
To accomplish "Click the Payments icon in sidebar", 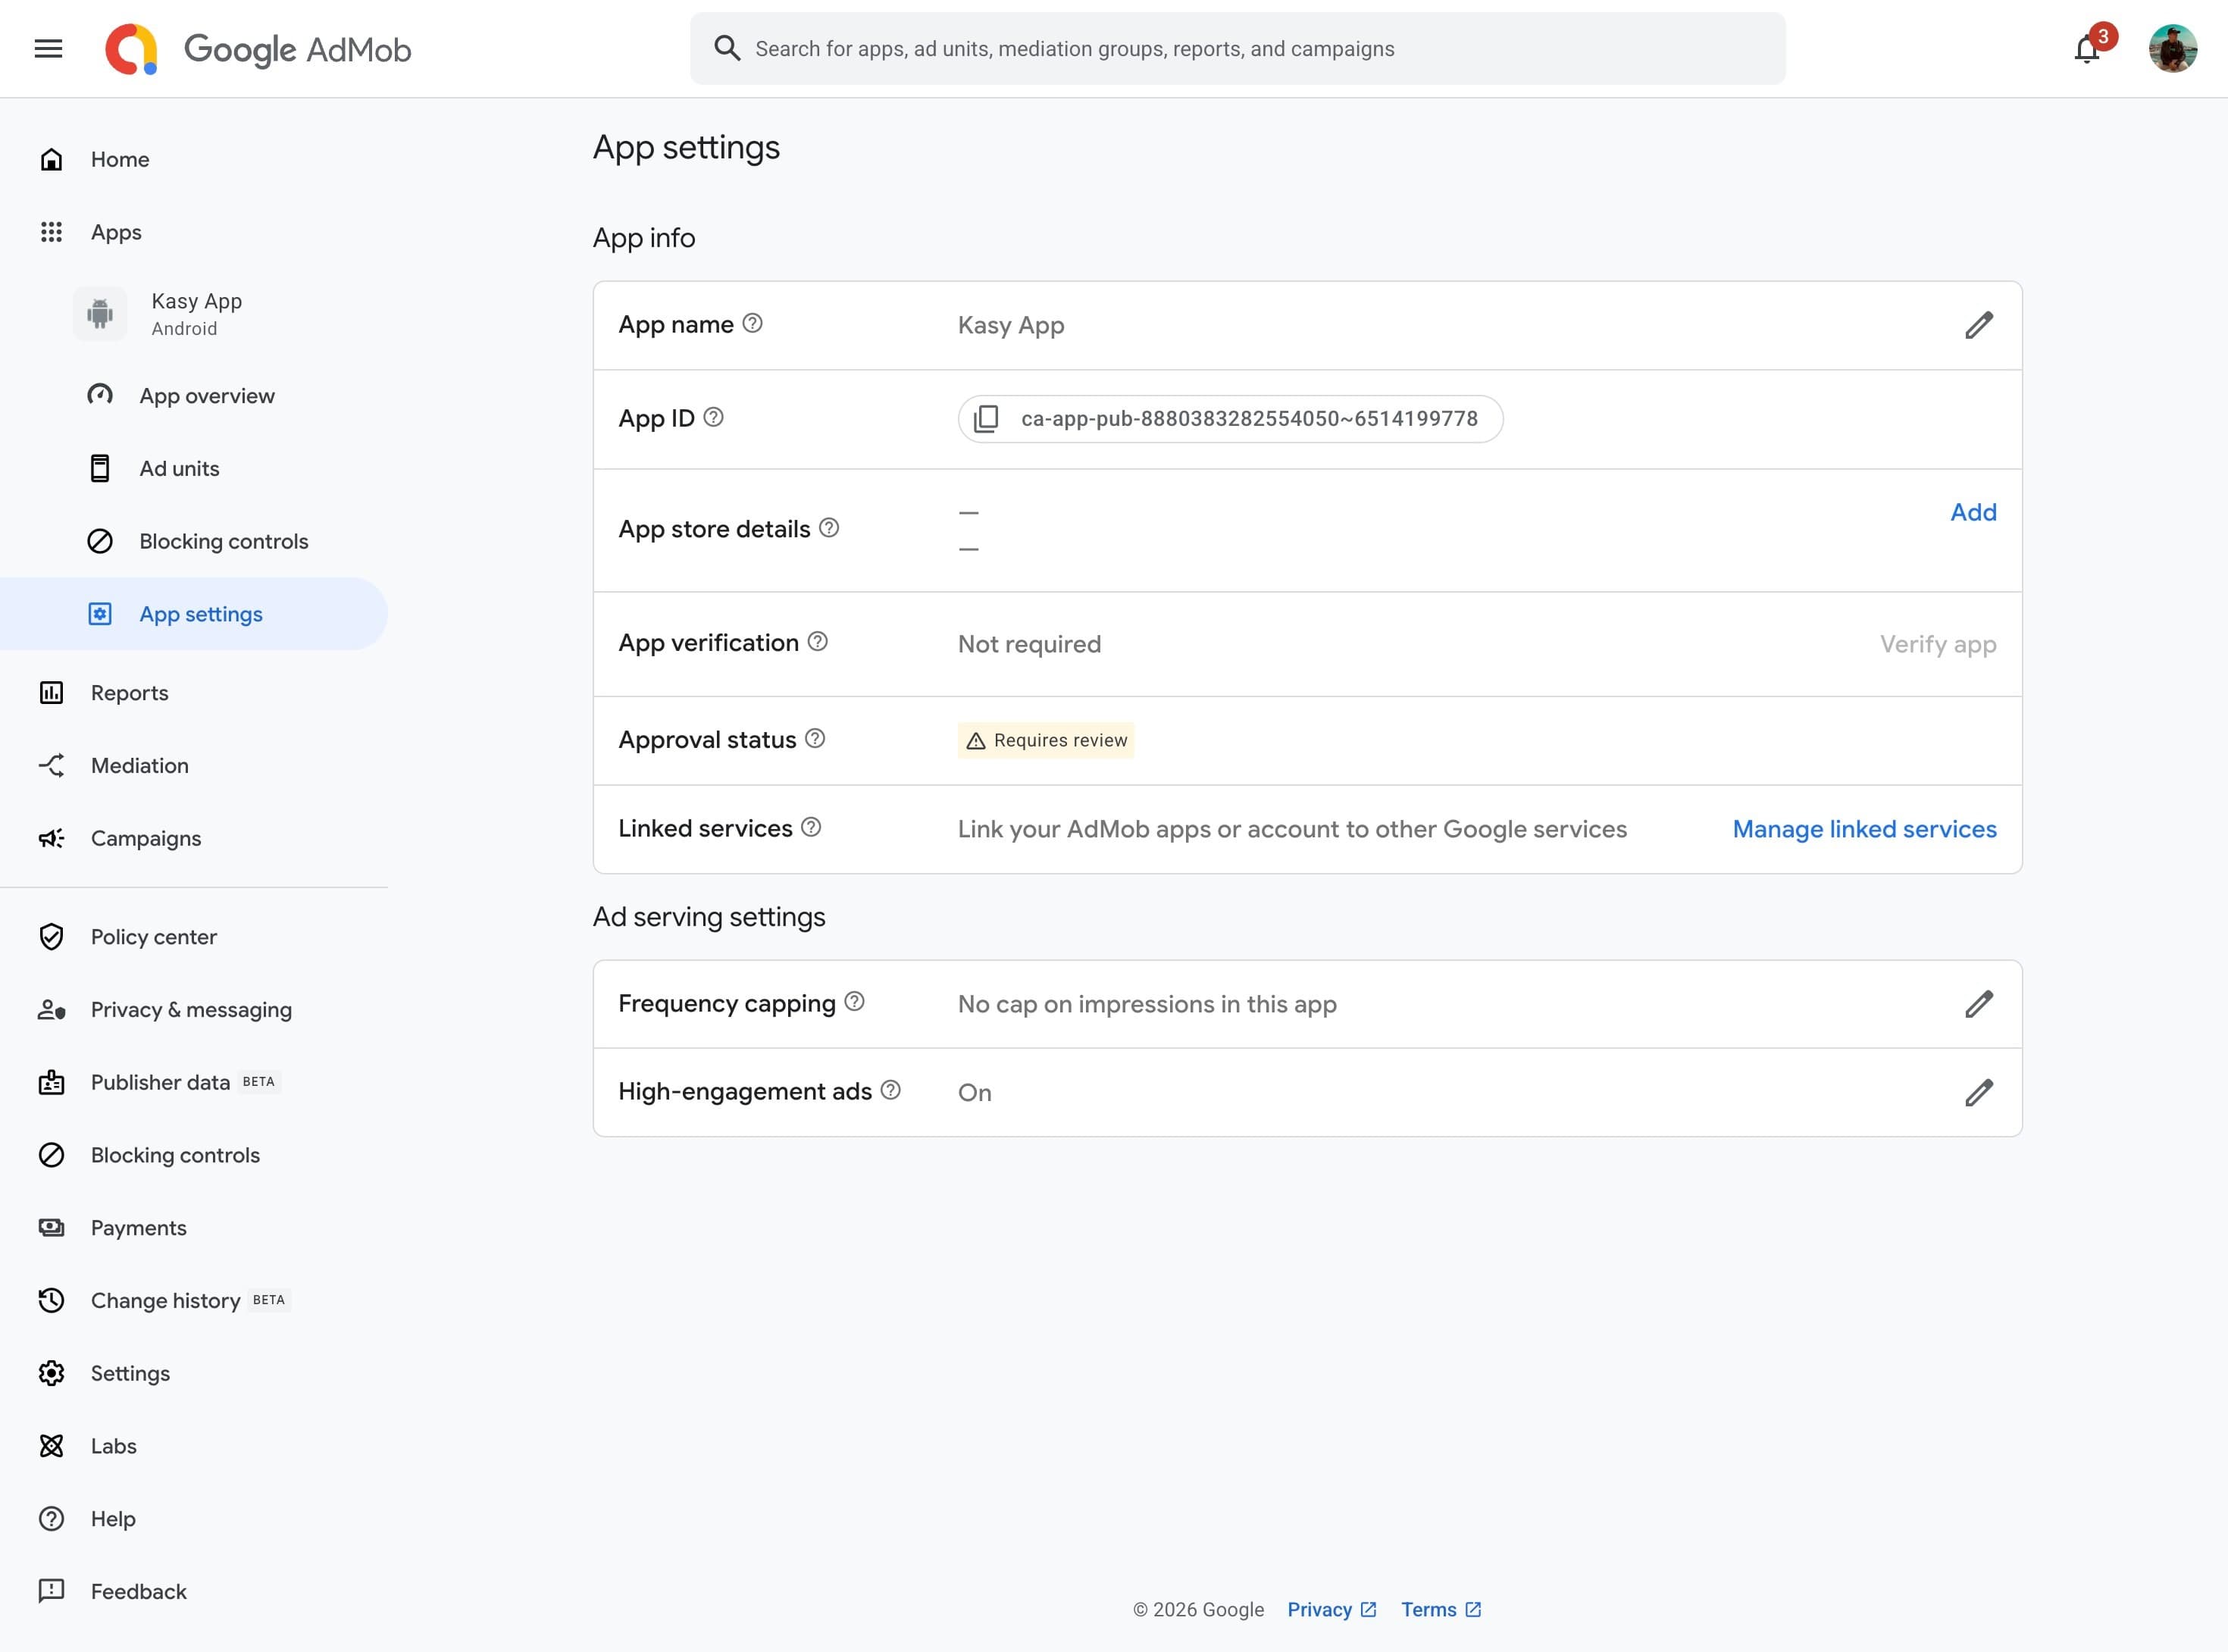I will [51, 1228].
